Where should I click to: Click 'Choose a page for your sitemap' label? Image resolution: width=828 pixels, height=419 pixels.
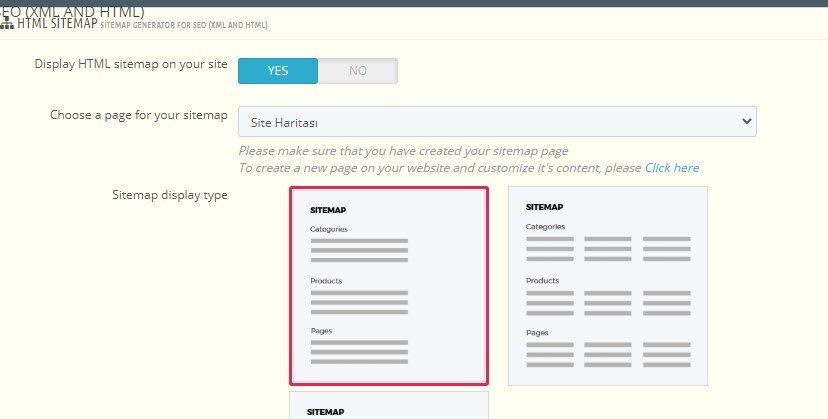[139, 115]
